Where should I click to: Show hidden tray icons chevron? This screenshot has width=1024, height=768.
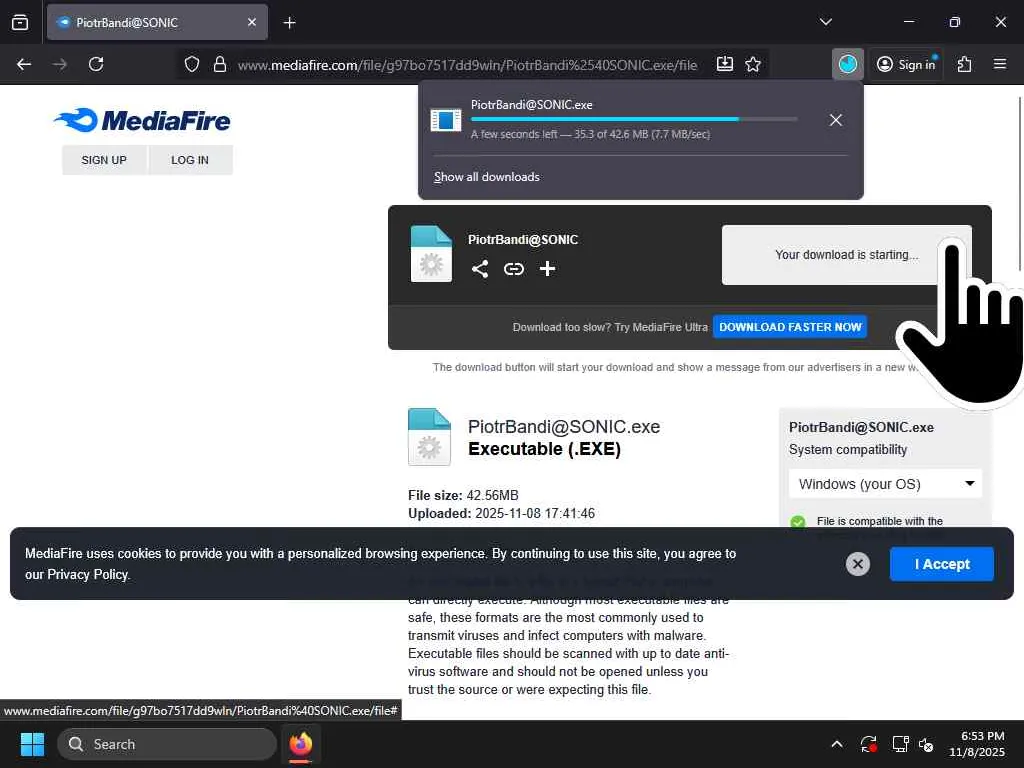click(x=837, y=744)
